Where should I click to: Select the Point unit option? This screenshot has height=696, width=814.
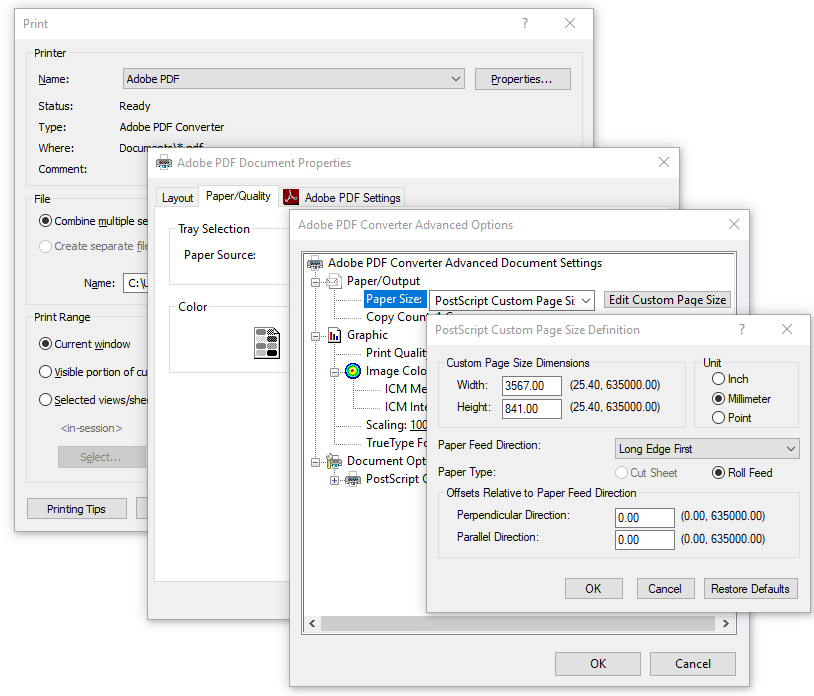point(718,418)
